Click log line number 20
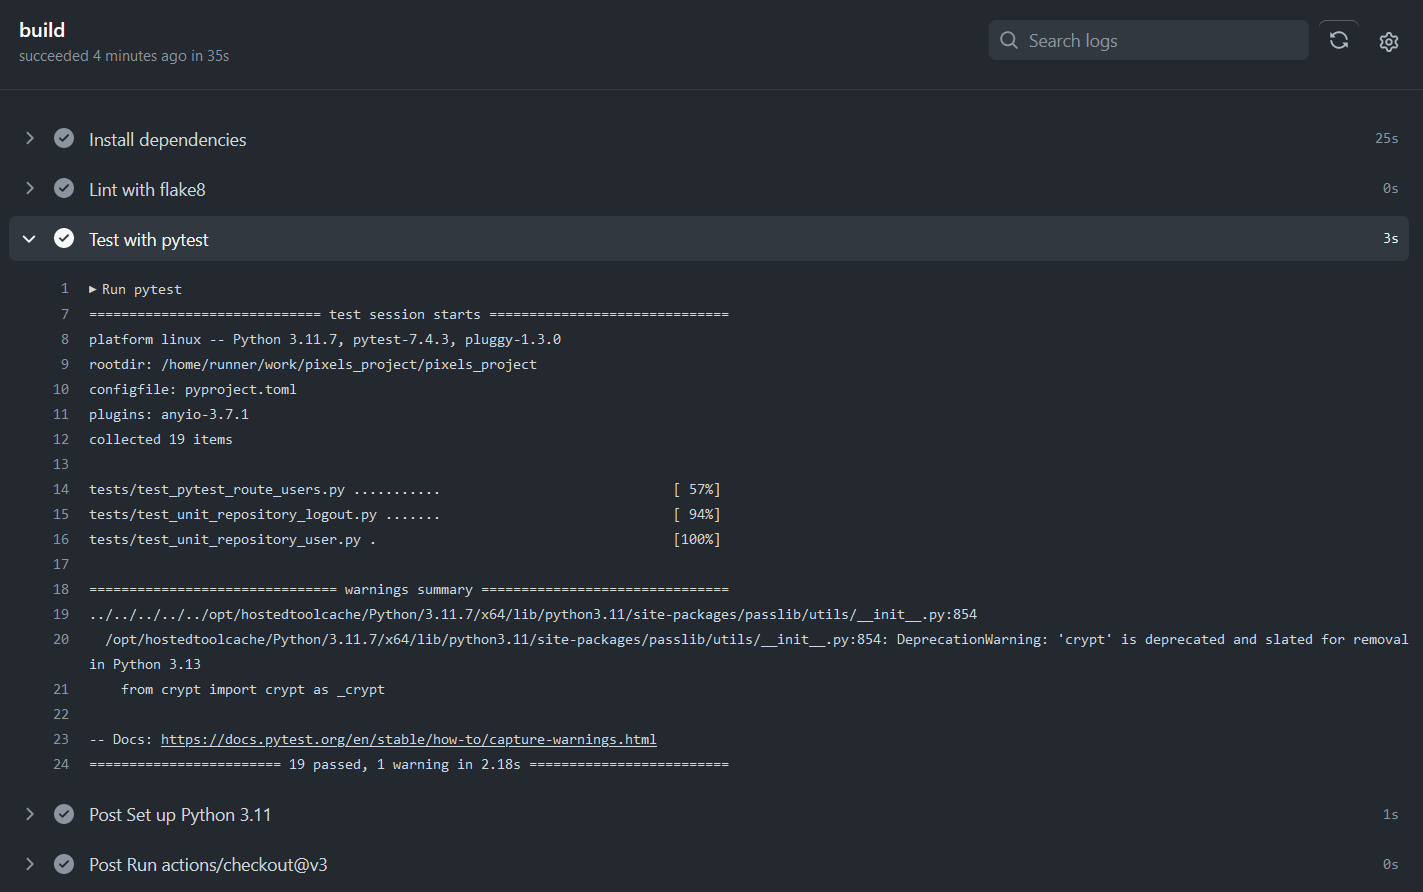 coord(61,639)
